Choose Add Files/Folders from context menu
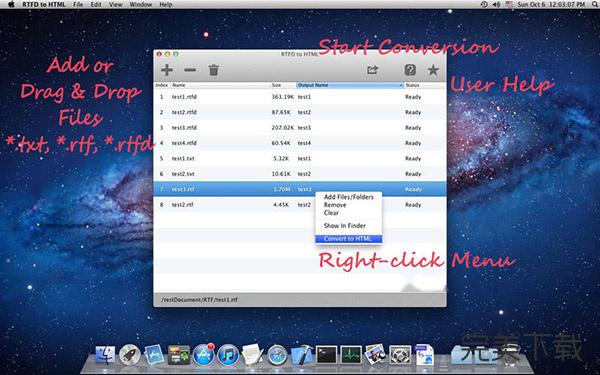600x375 pixels. (x=348, y=197)
